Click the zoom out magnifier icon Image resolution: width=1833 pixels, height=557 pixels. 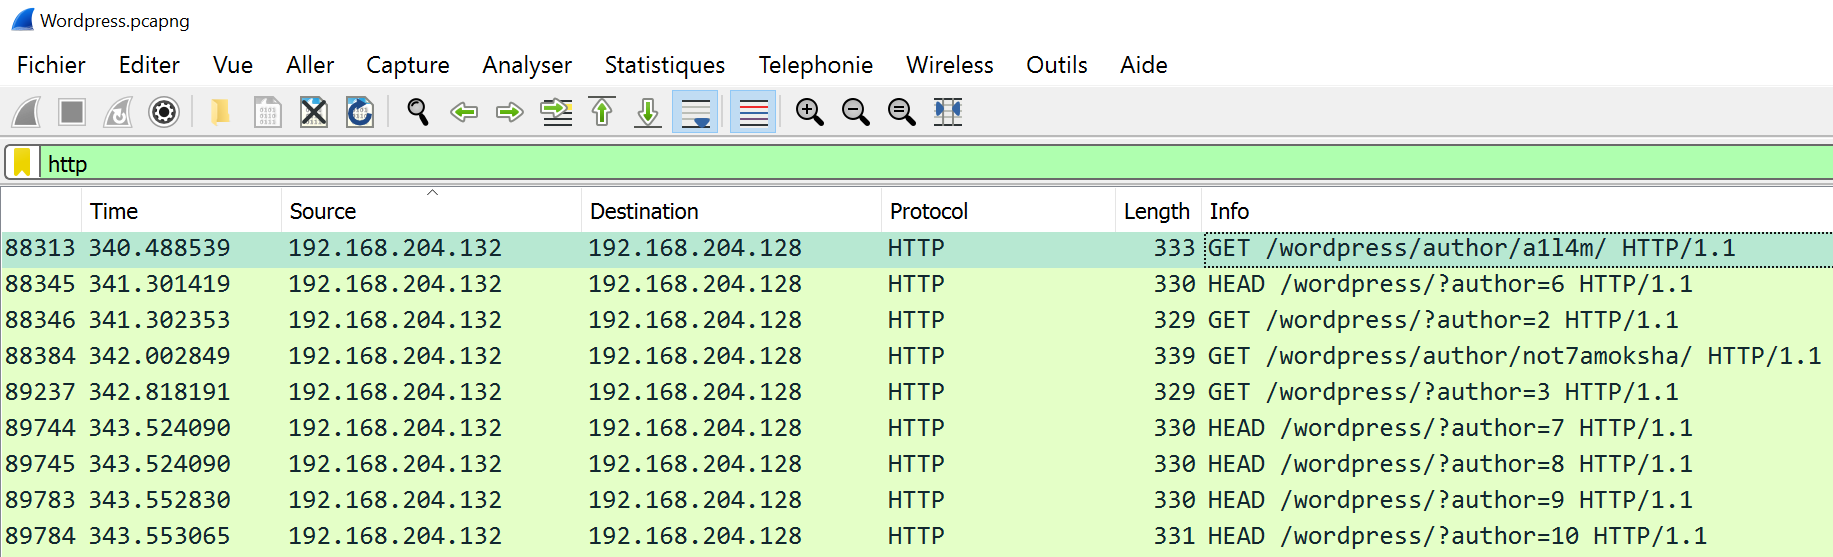[856, 112]
